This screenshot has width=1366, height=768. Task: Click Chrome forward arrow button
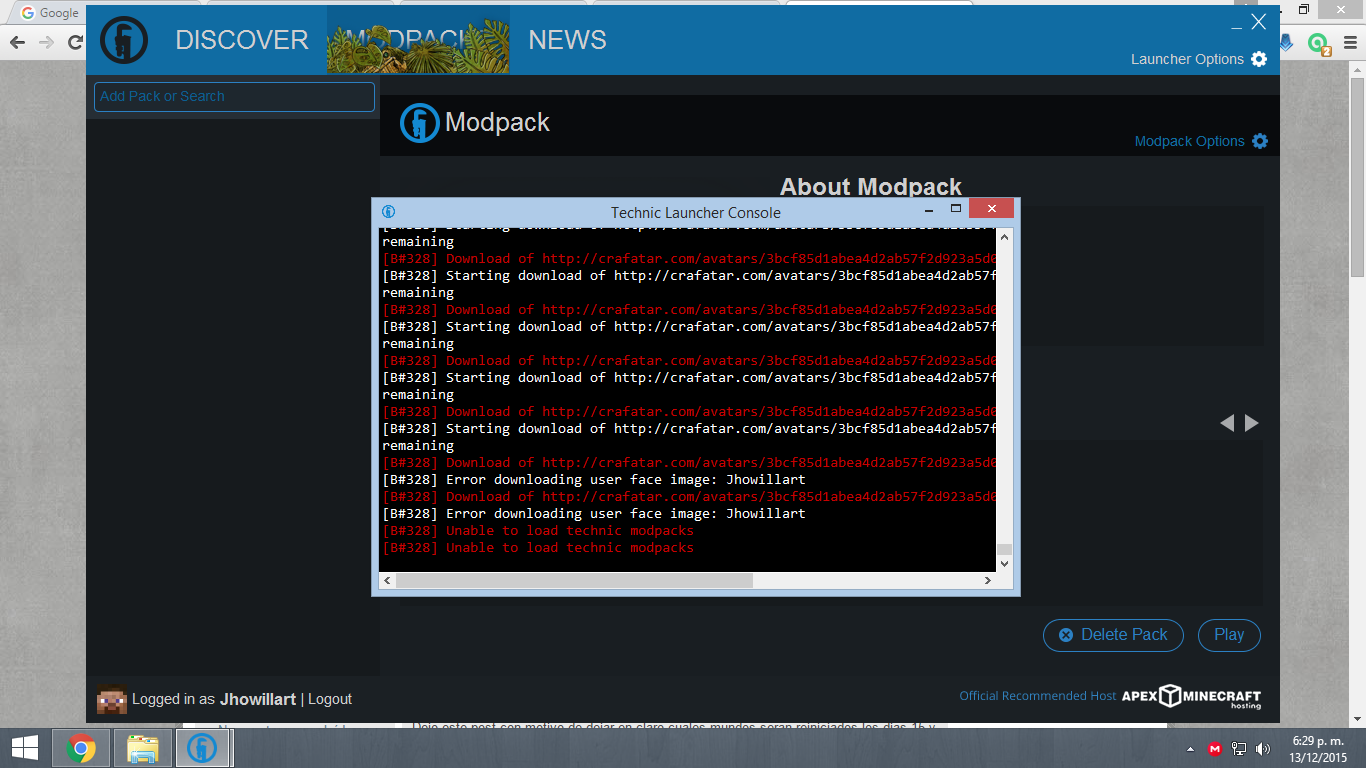click(x=46, y=42)
